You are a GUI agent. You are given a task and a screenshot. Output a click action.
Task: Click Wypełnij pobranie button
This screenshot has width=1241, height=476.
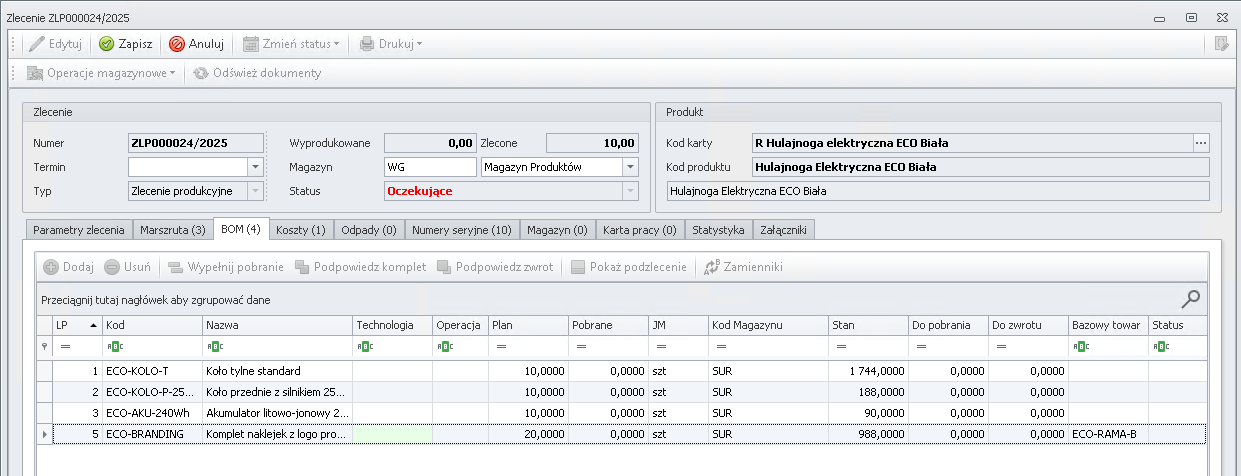[226, 267]
